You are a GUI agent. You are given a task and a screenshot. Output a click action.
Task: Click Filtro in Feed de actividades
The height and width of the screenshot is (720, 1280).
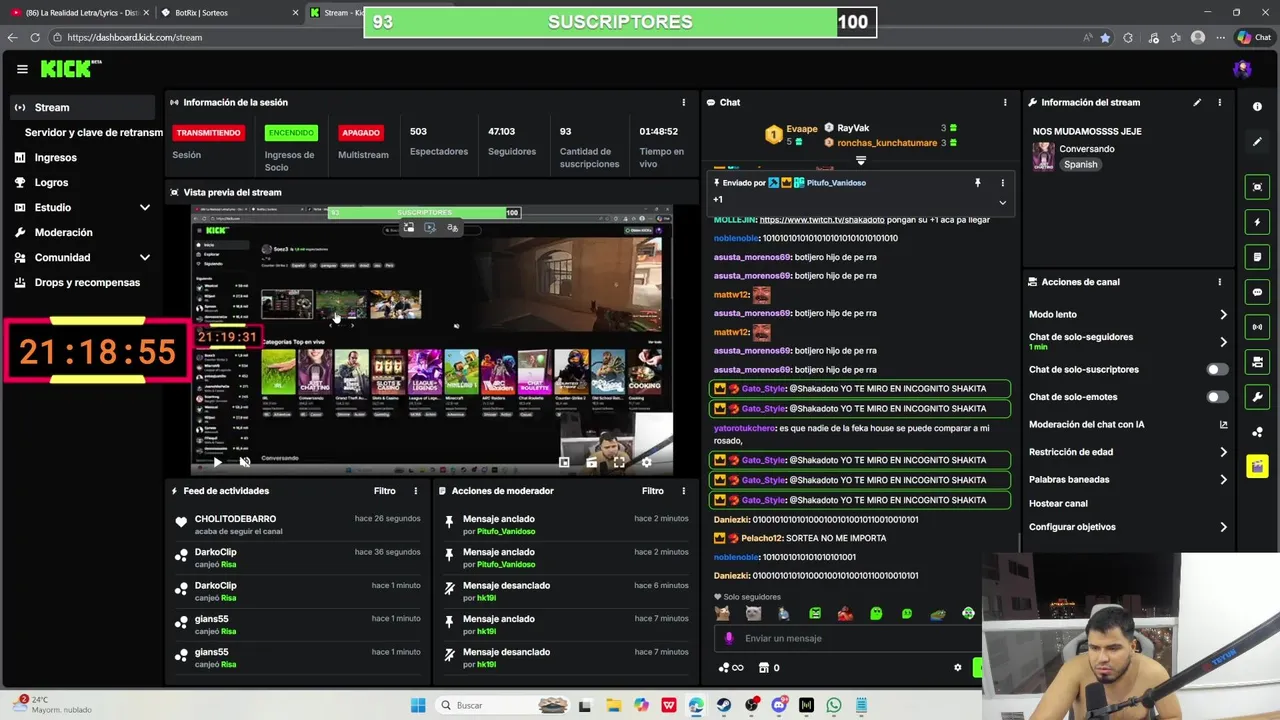pos(384,491)
